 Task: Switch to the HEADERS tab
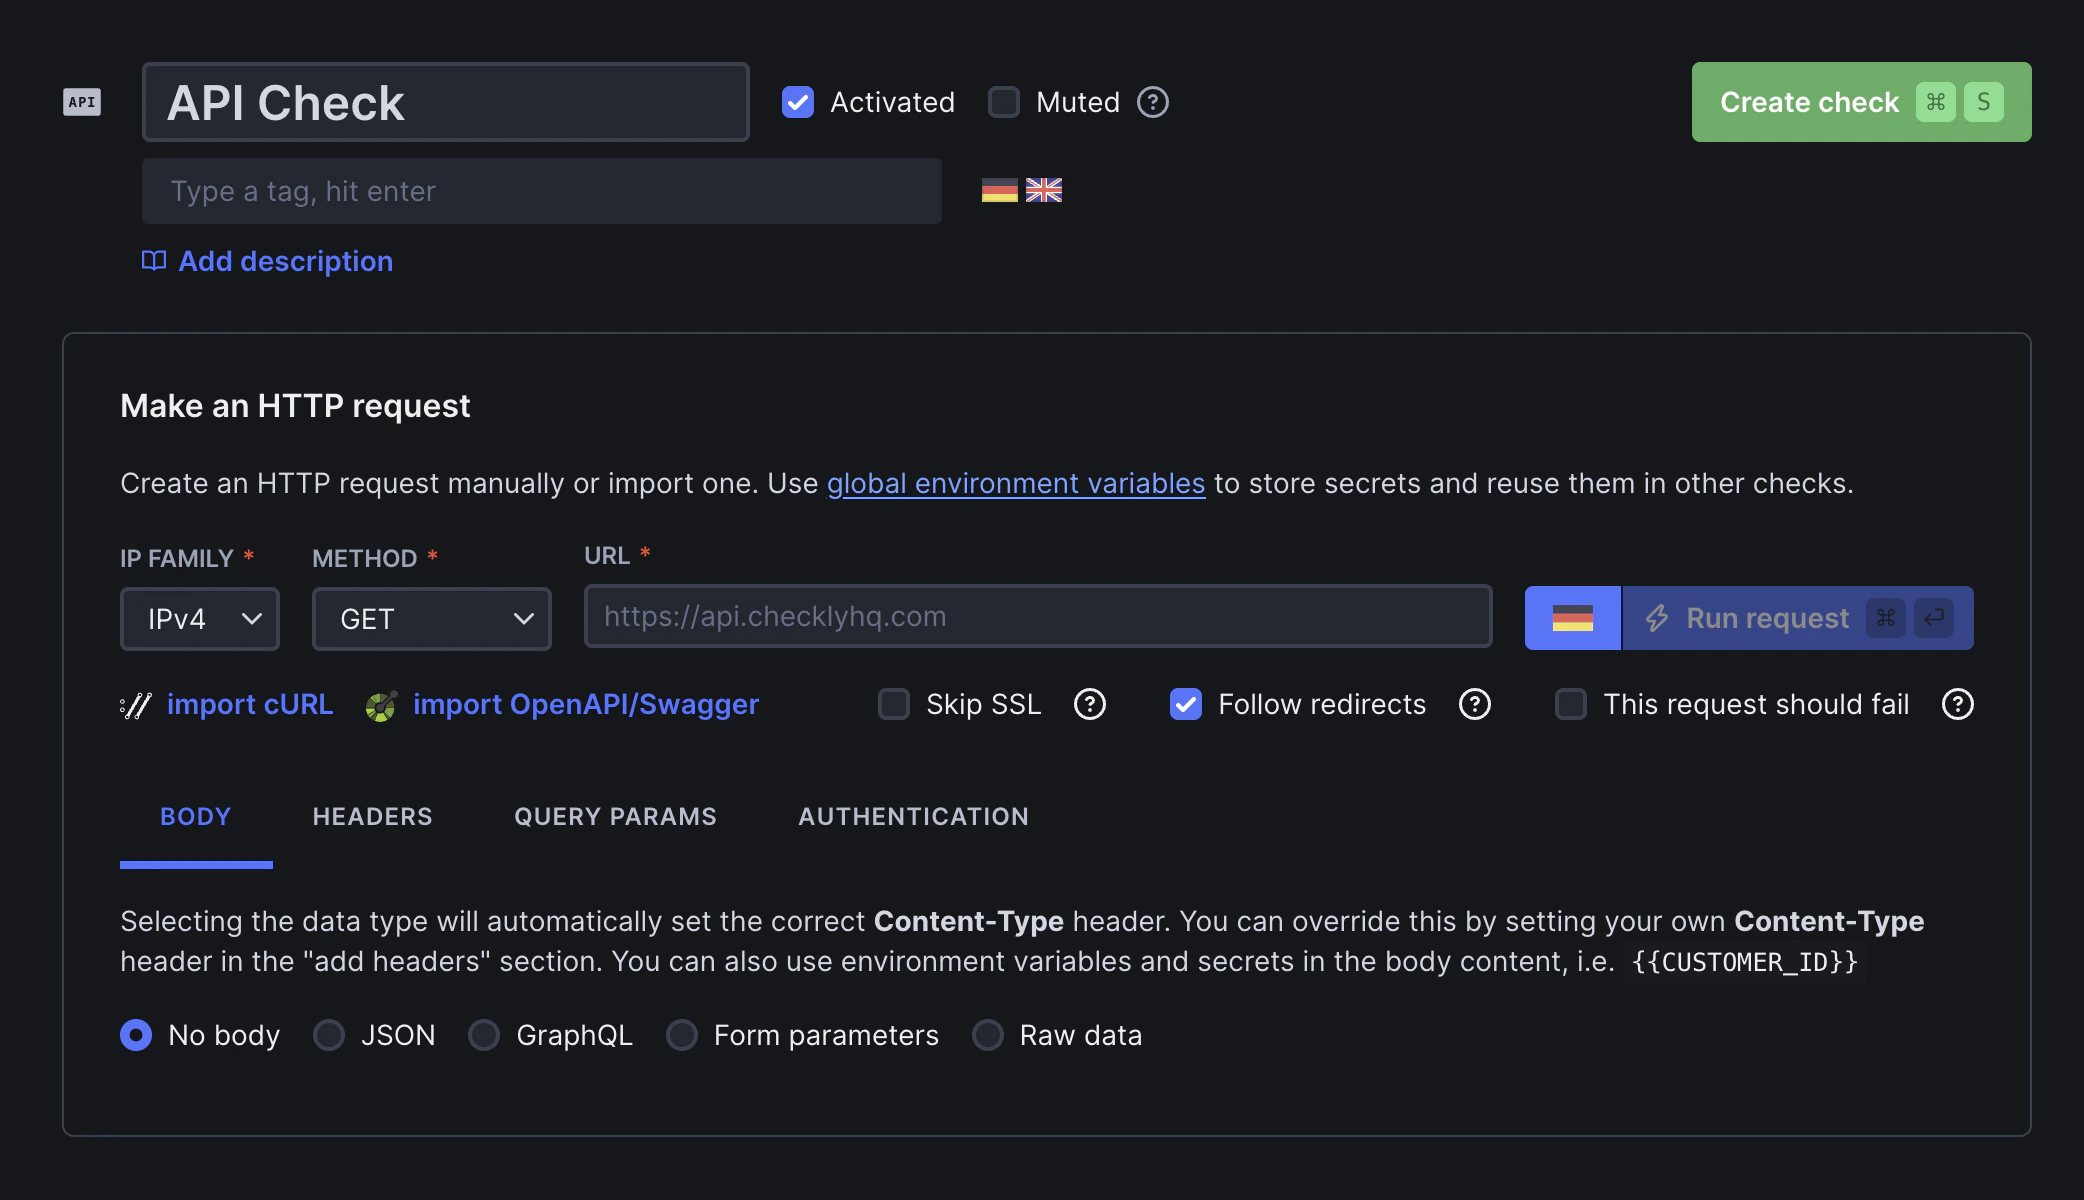coord(371,816)
